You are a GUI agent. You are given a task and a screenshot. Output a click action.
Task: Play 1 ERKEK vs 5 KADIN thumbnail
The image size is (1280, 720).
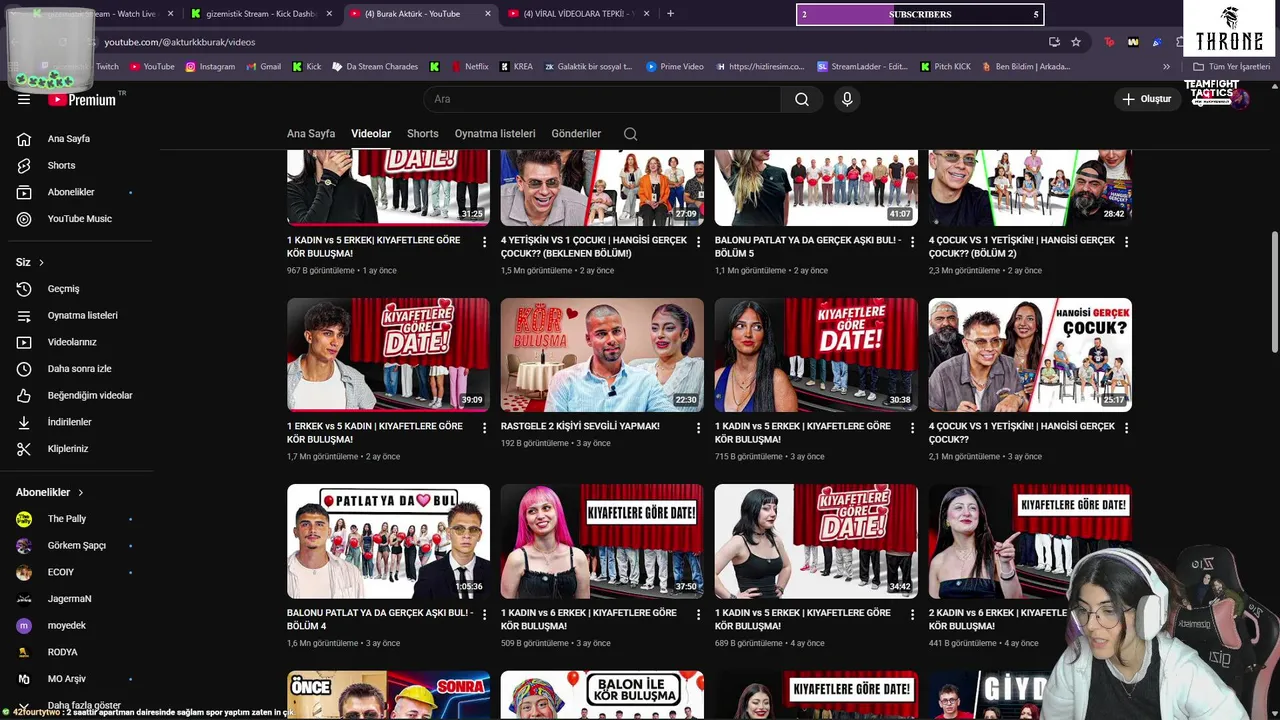388,354
